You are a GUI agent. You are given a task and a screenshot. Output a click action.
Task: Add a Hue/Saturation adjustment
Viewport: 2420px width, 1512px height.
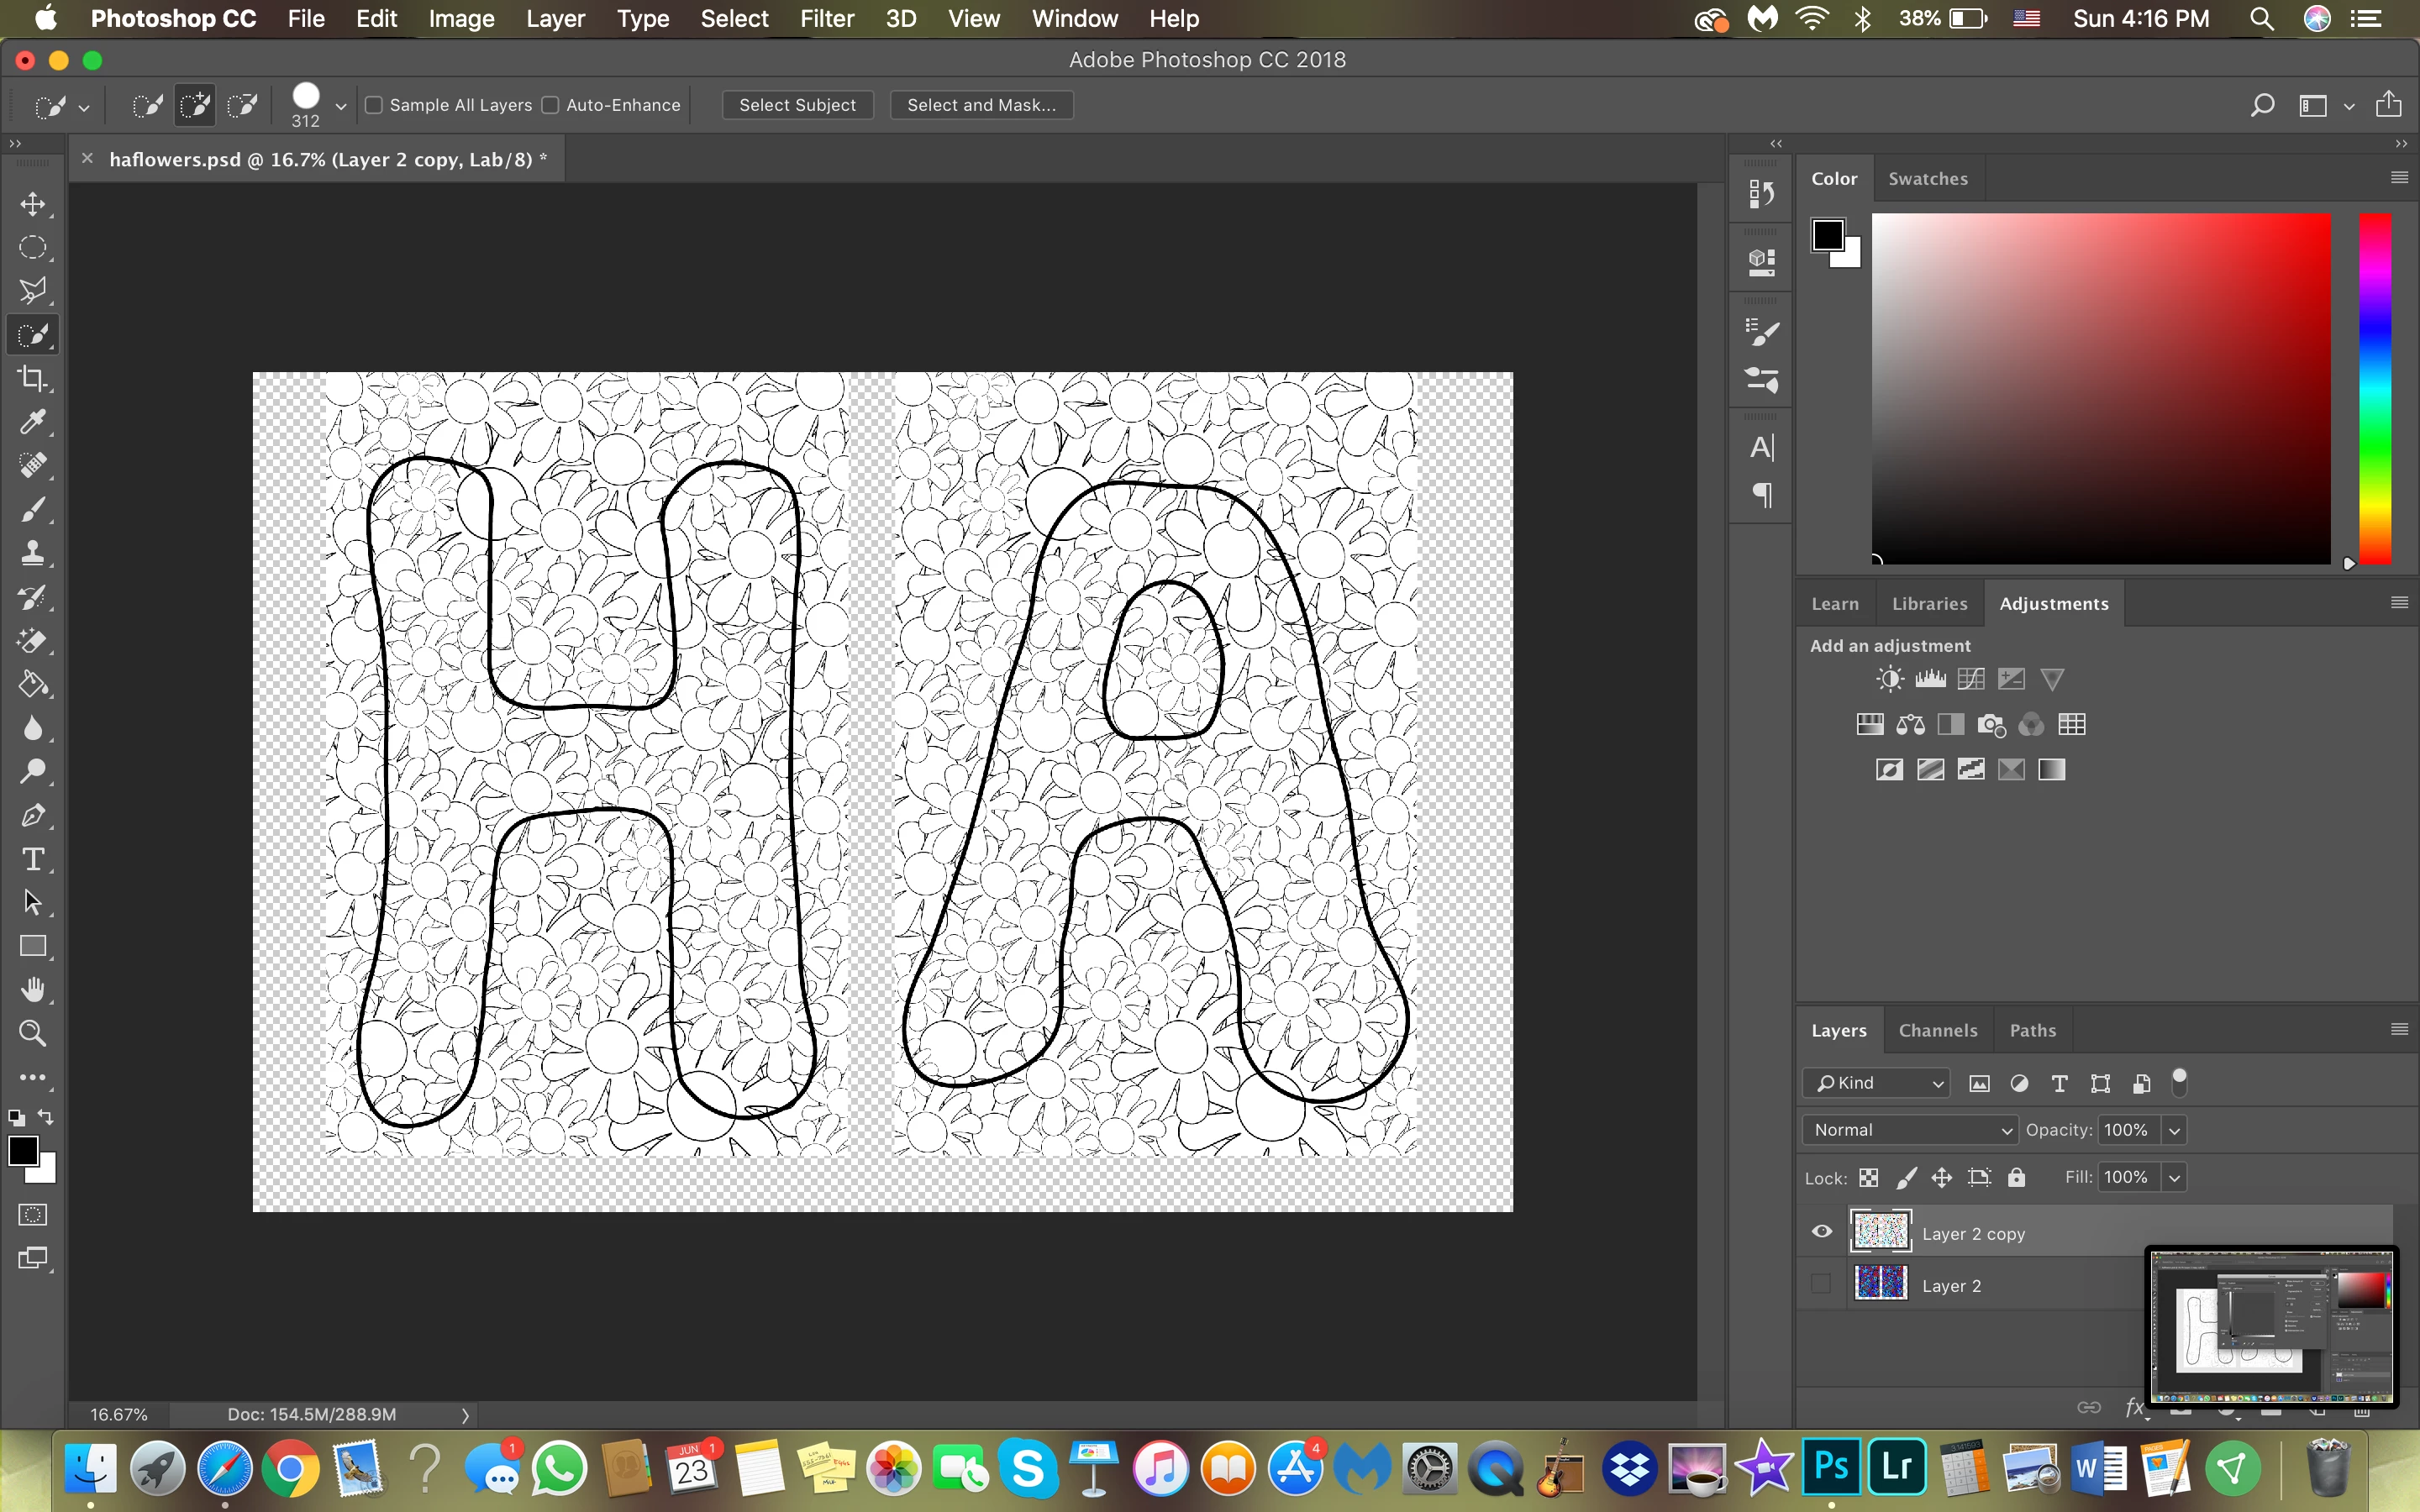(1870, 724)
